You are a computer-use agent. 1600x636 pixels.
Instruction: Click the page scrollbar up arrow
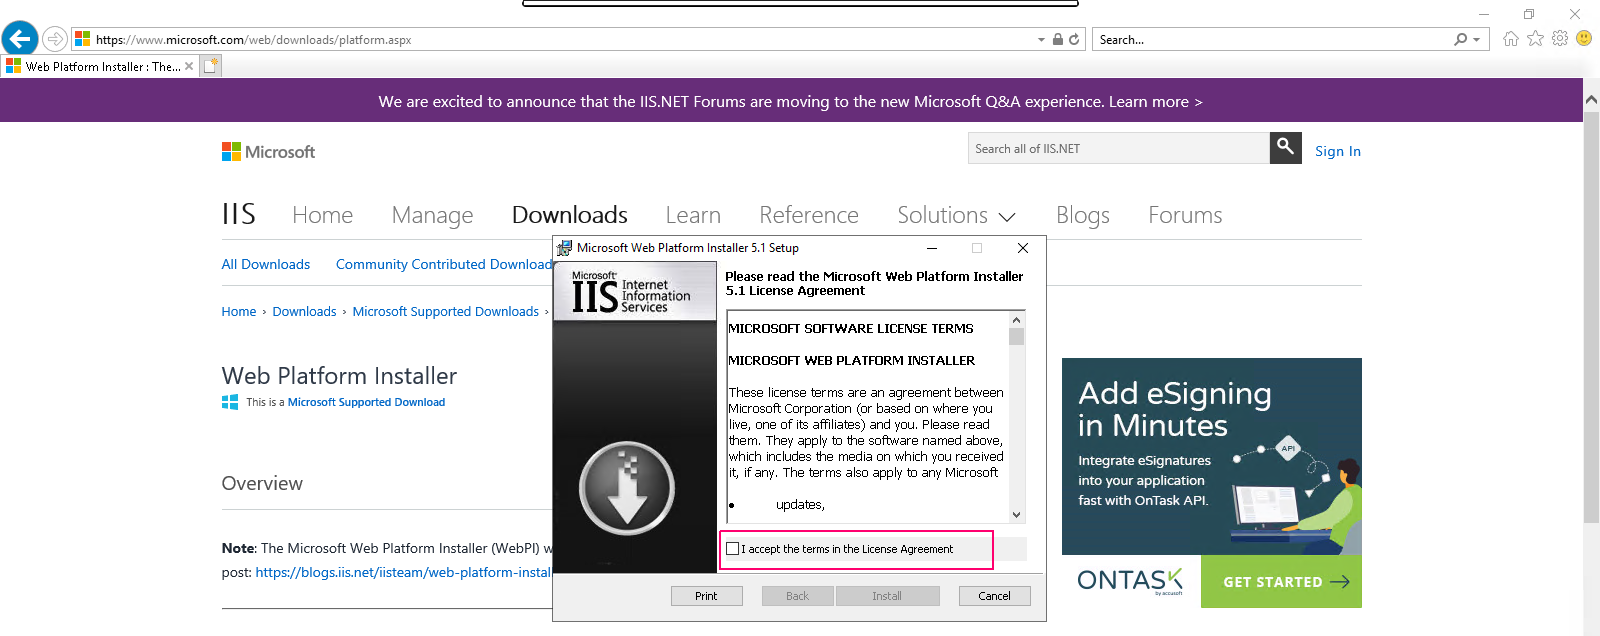click(x=1591, y=100)
